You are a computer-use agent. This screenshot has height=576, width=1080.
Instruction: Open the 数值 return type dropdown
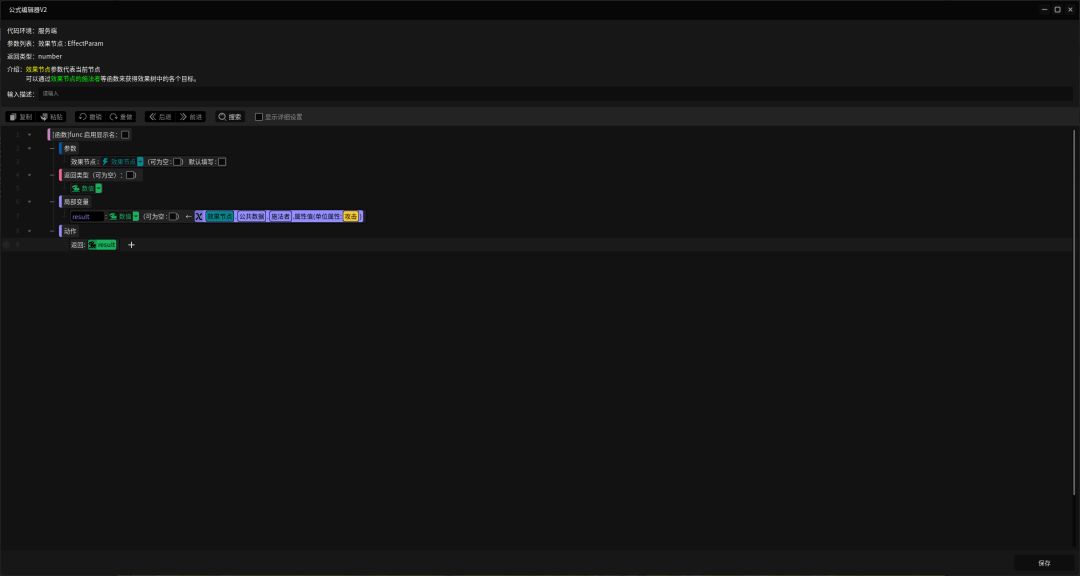pos(98,188)
